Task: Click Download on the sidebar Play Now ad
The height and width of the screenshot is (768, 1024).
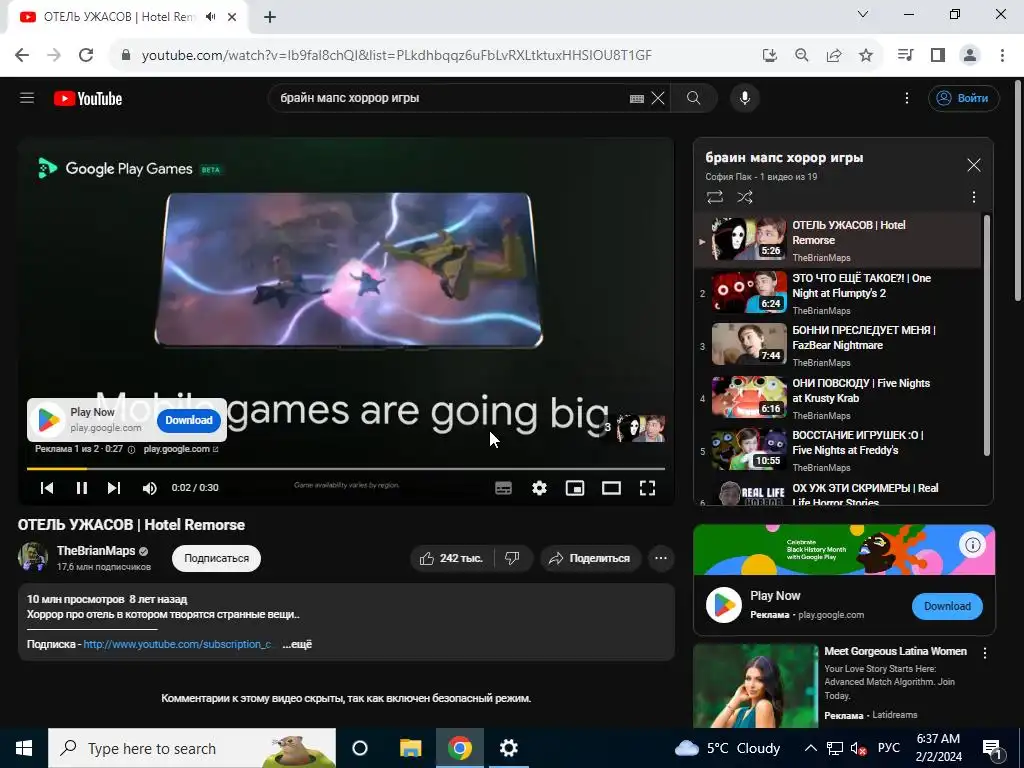Action: 947,606
